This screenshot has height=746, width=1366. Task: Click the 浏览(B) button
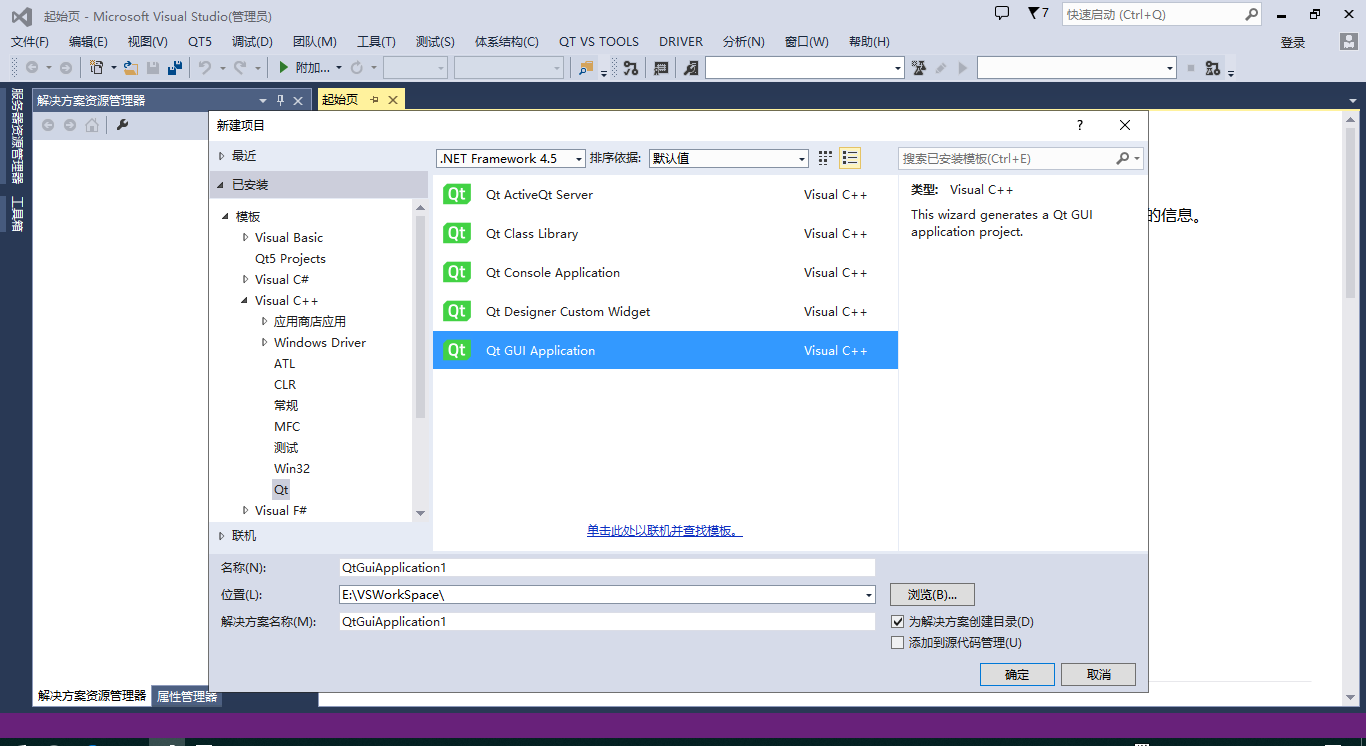point(930,594)
